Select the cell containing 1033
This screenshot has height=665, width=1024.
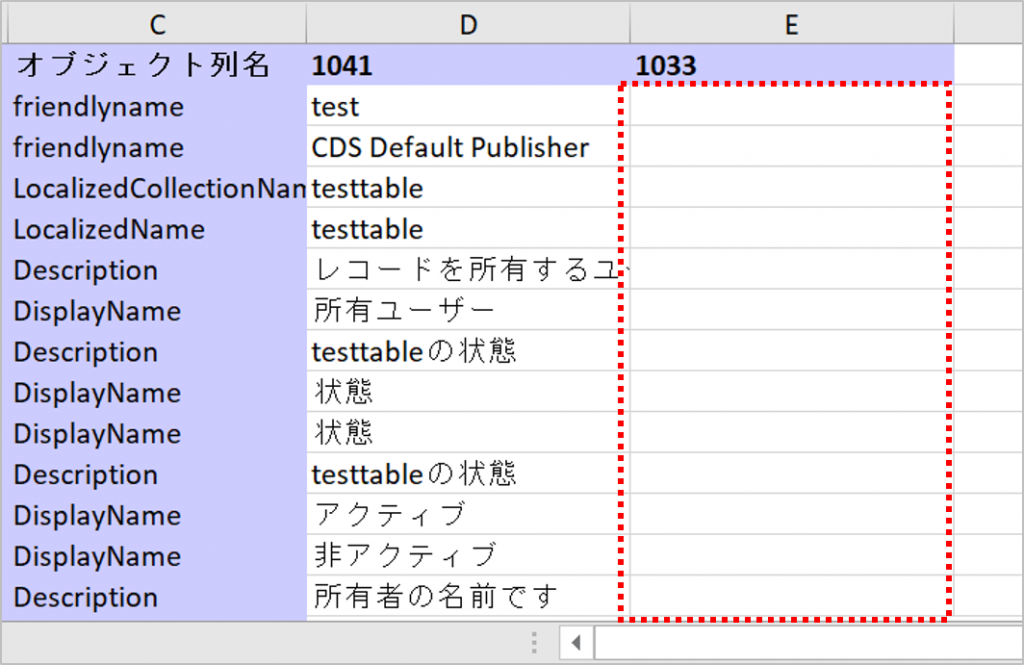click(x=790, y=66)
